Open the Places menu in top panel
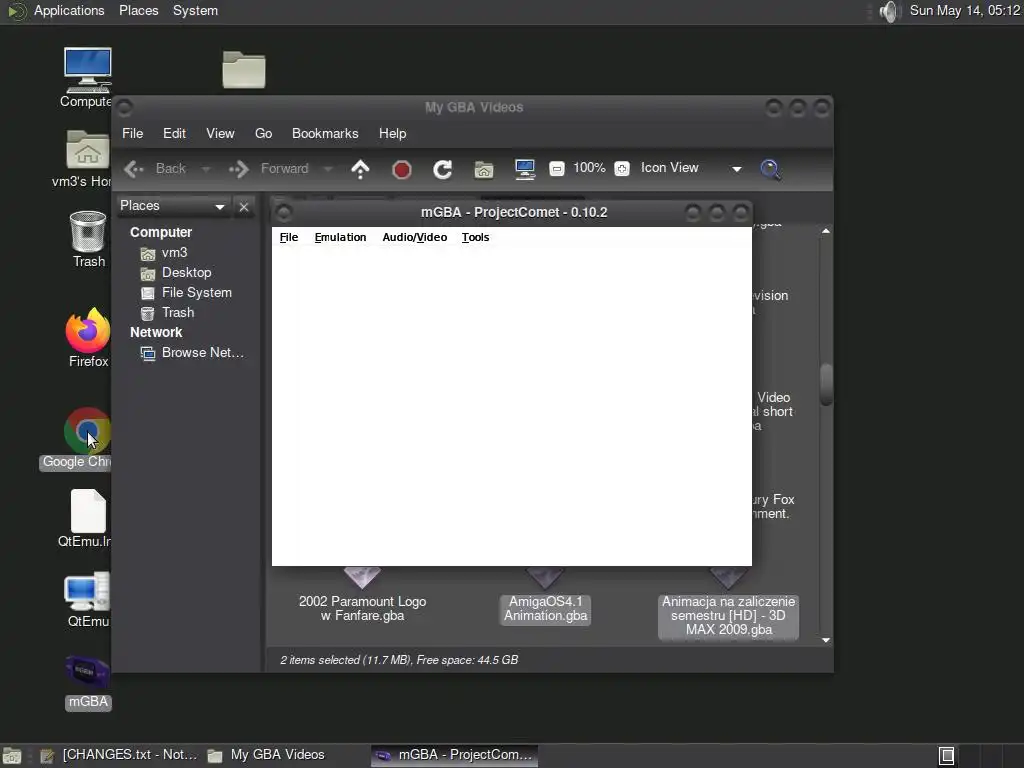 (138, 10)
